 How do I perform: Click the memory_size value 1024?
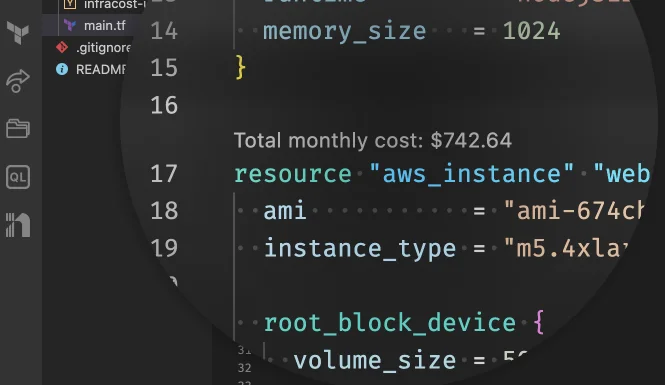pyautogui.click(x=531, y=31)
